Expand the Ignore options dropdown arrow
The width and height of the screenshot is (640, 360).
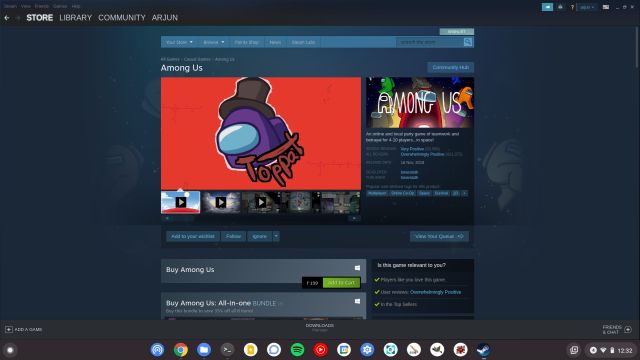[x=276, y=236]
